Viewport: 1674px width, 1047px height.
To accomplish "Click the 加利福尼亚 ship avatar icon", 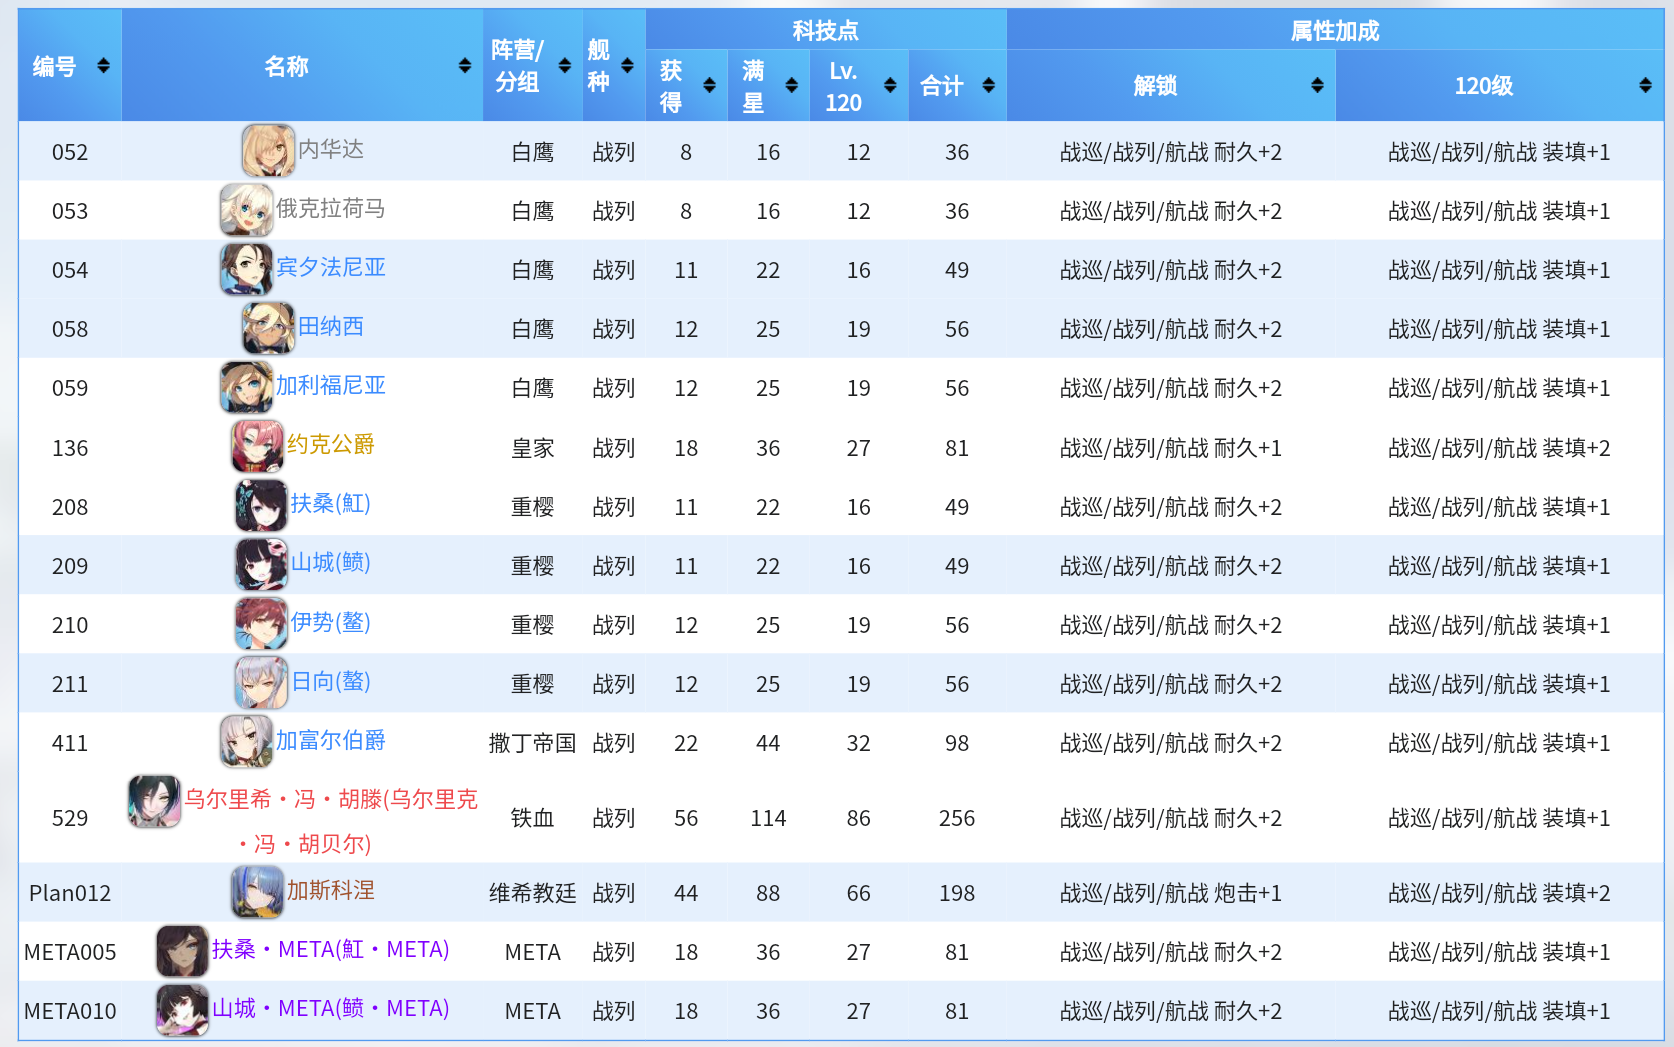I will (x=246, y=386).
